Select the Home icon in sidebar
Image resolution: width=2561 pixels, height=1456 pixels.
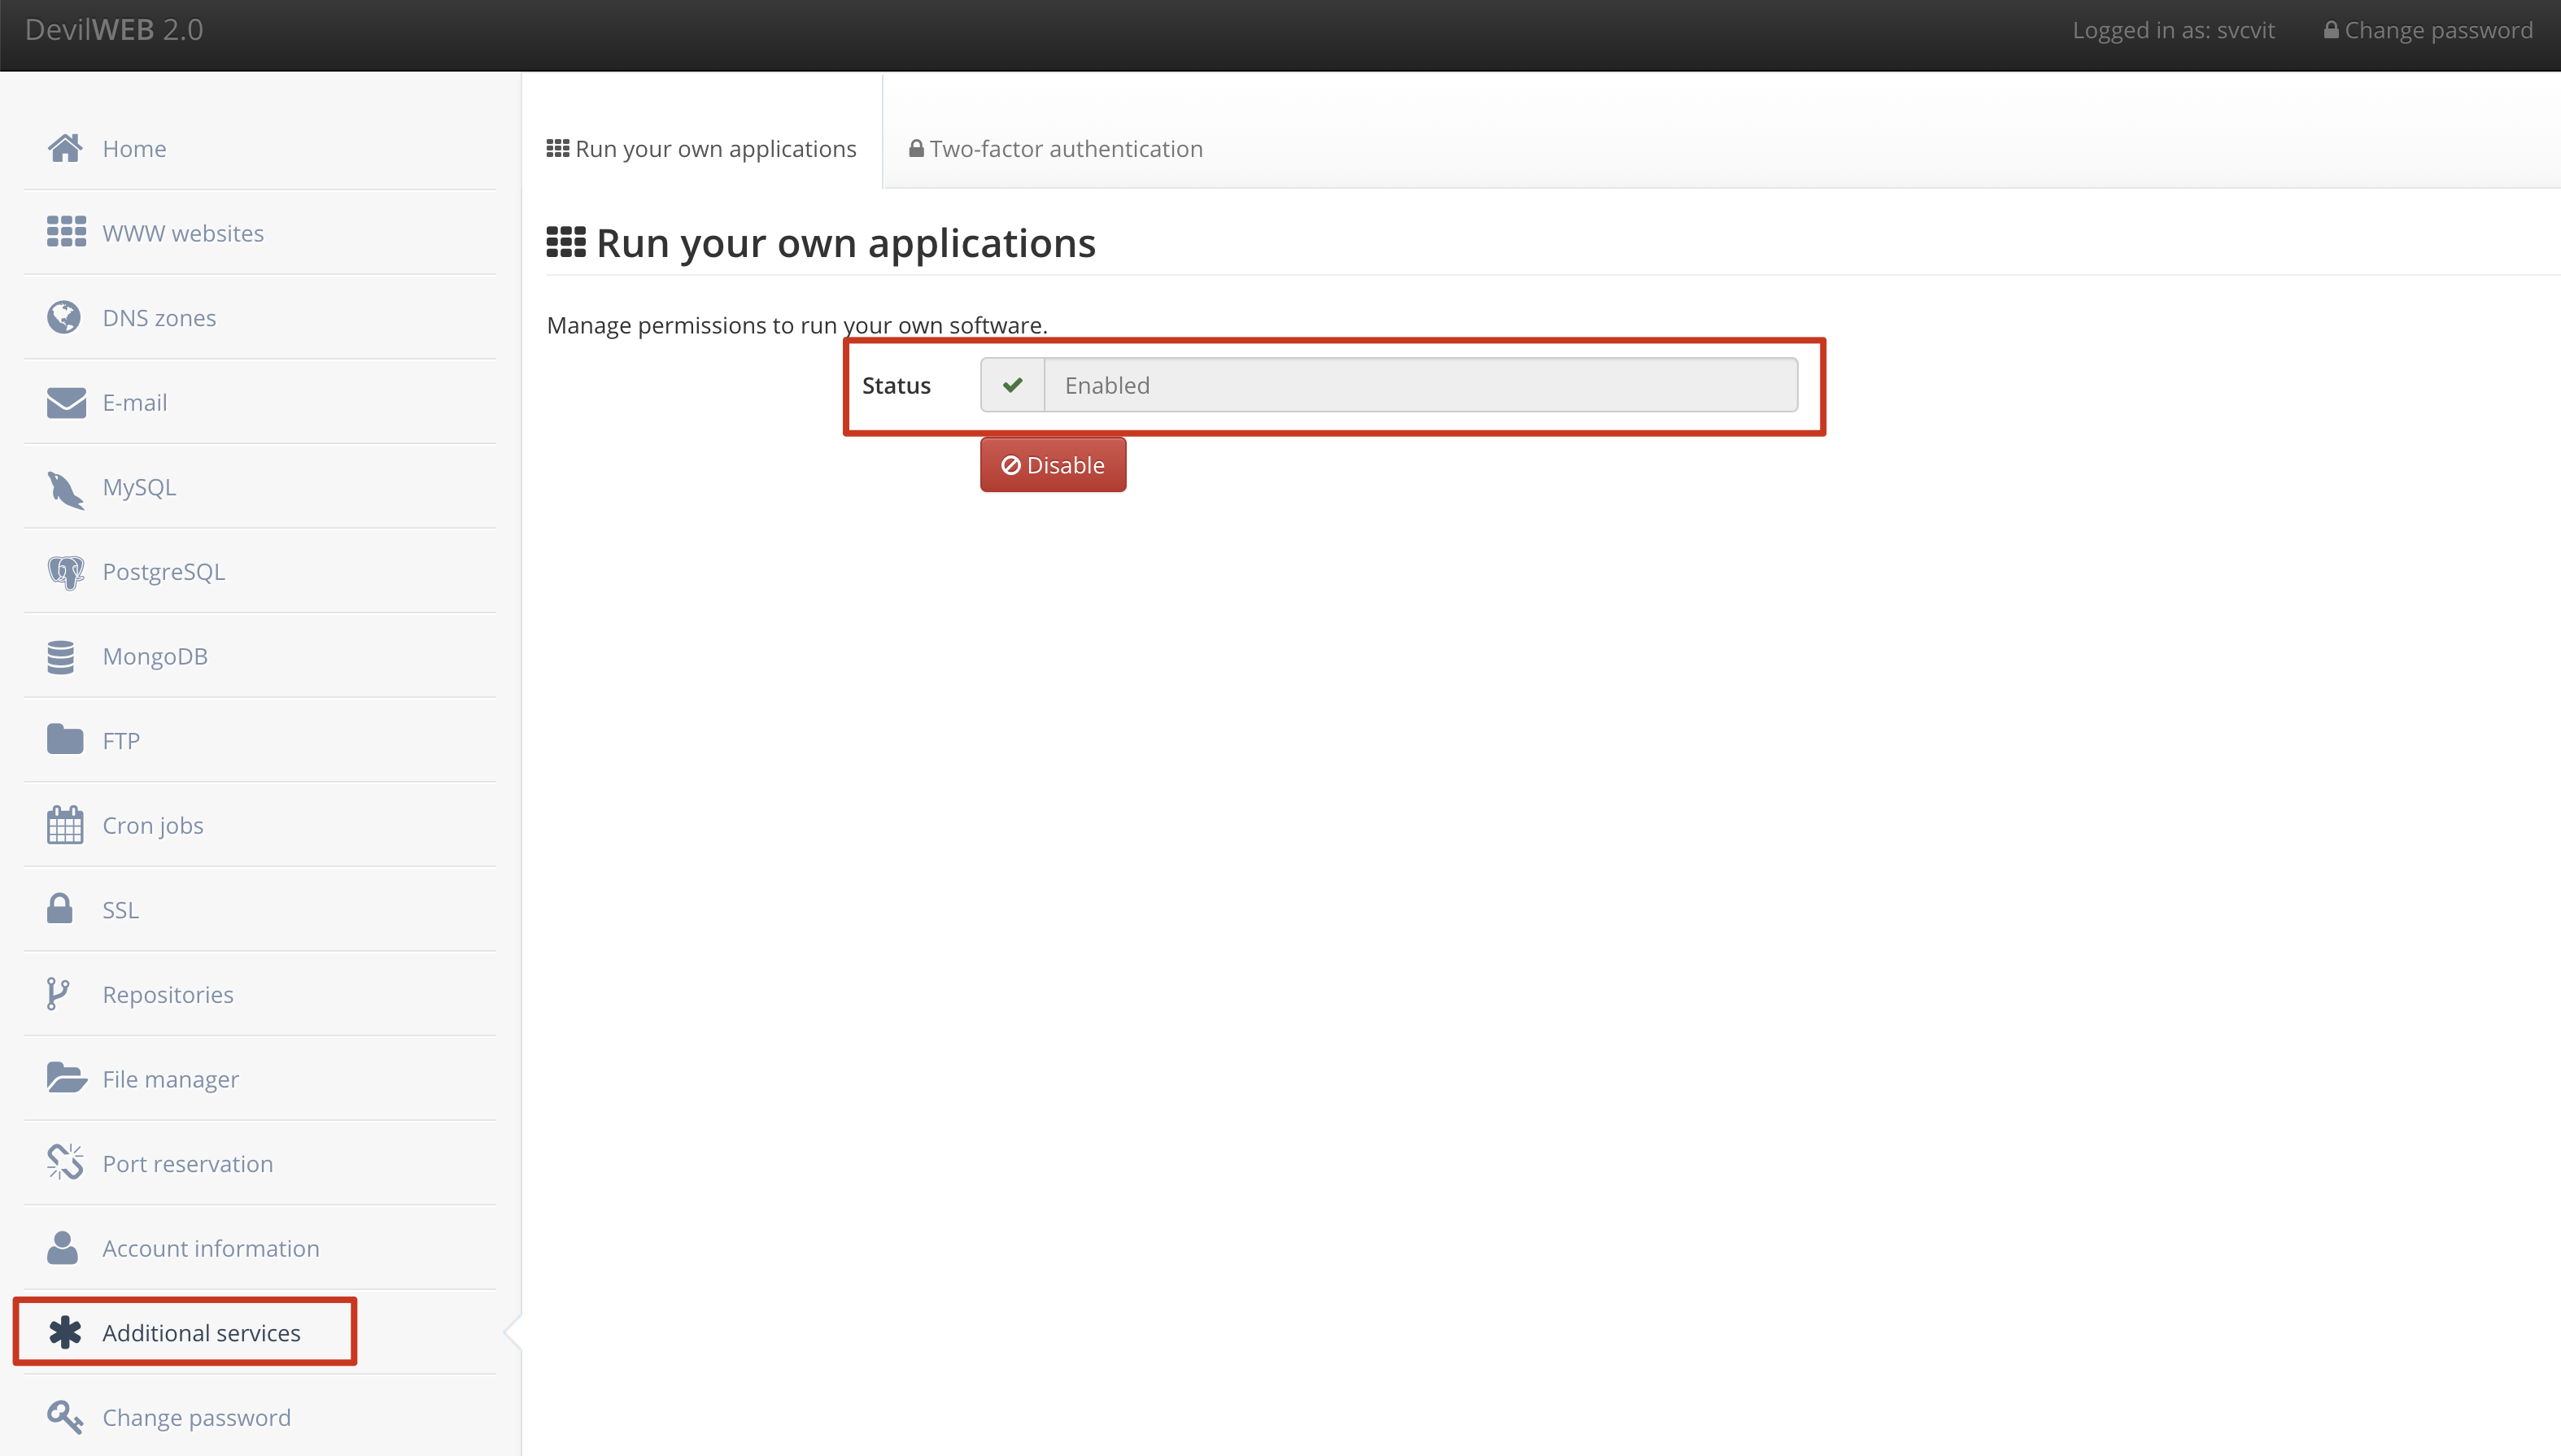(x=65, y=147)
